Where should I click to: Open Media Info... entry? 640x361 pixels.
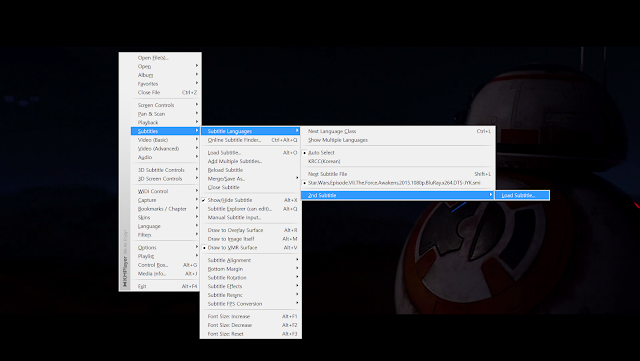(x=165, y=274)
